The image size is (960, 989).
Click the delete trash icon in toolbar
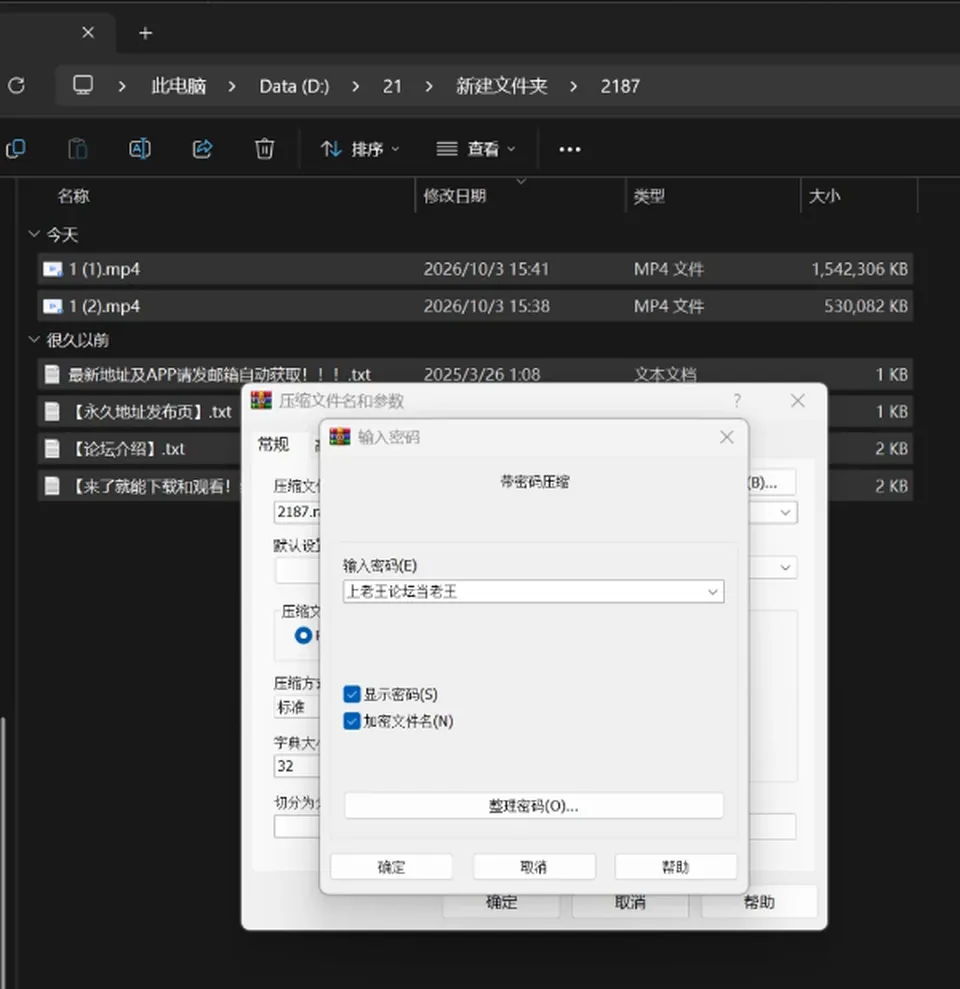click(264, 149)
